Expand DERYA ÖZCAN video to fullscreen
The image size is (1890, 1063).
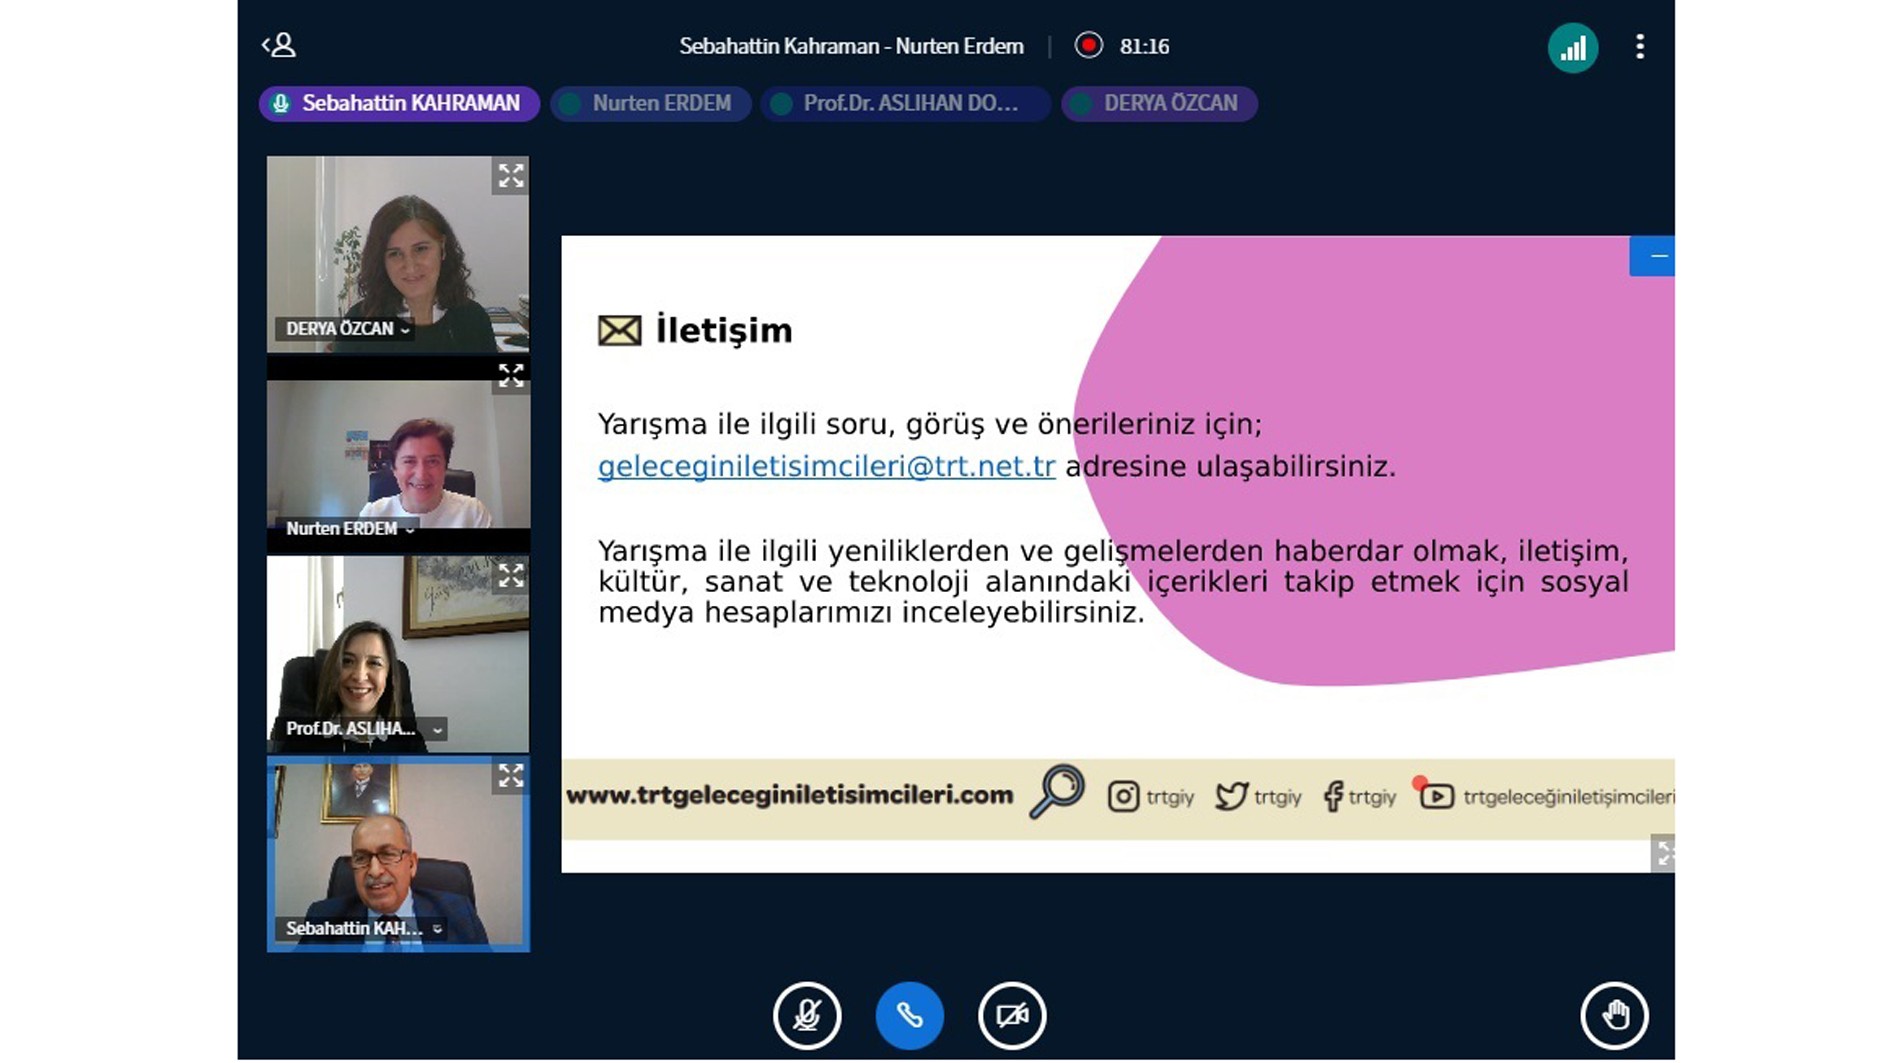[511, 176]
